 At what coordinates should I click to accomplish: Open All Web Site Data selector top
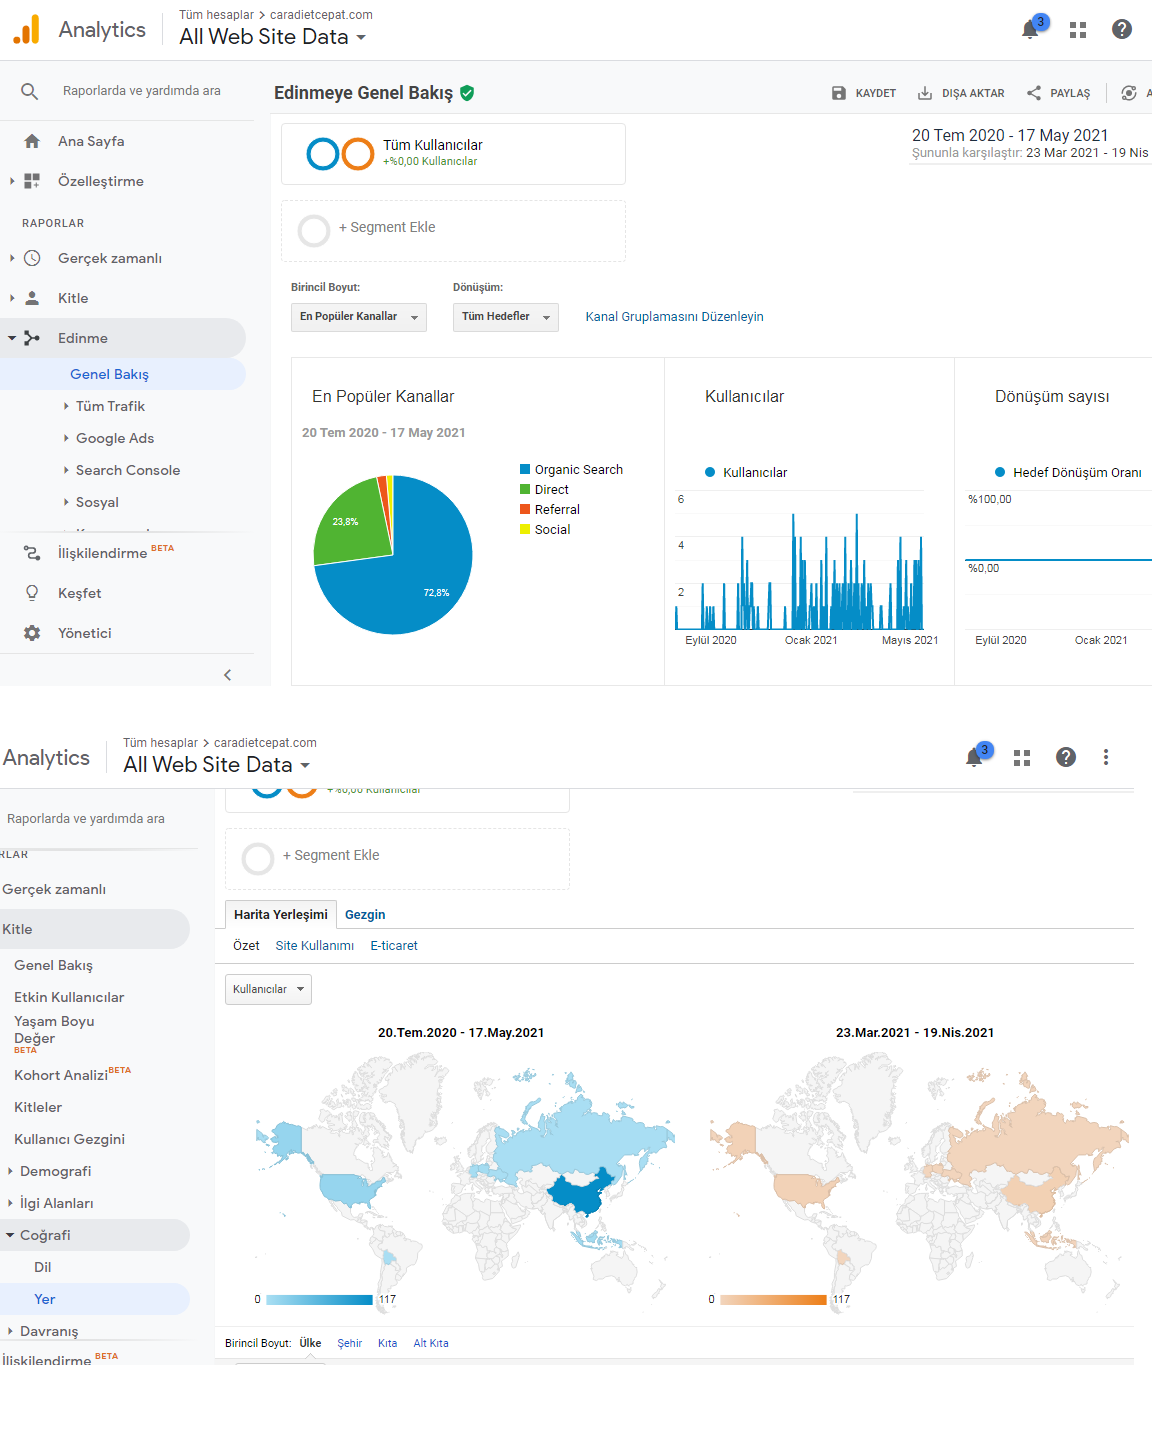click(273, 37)
